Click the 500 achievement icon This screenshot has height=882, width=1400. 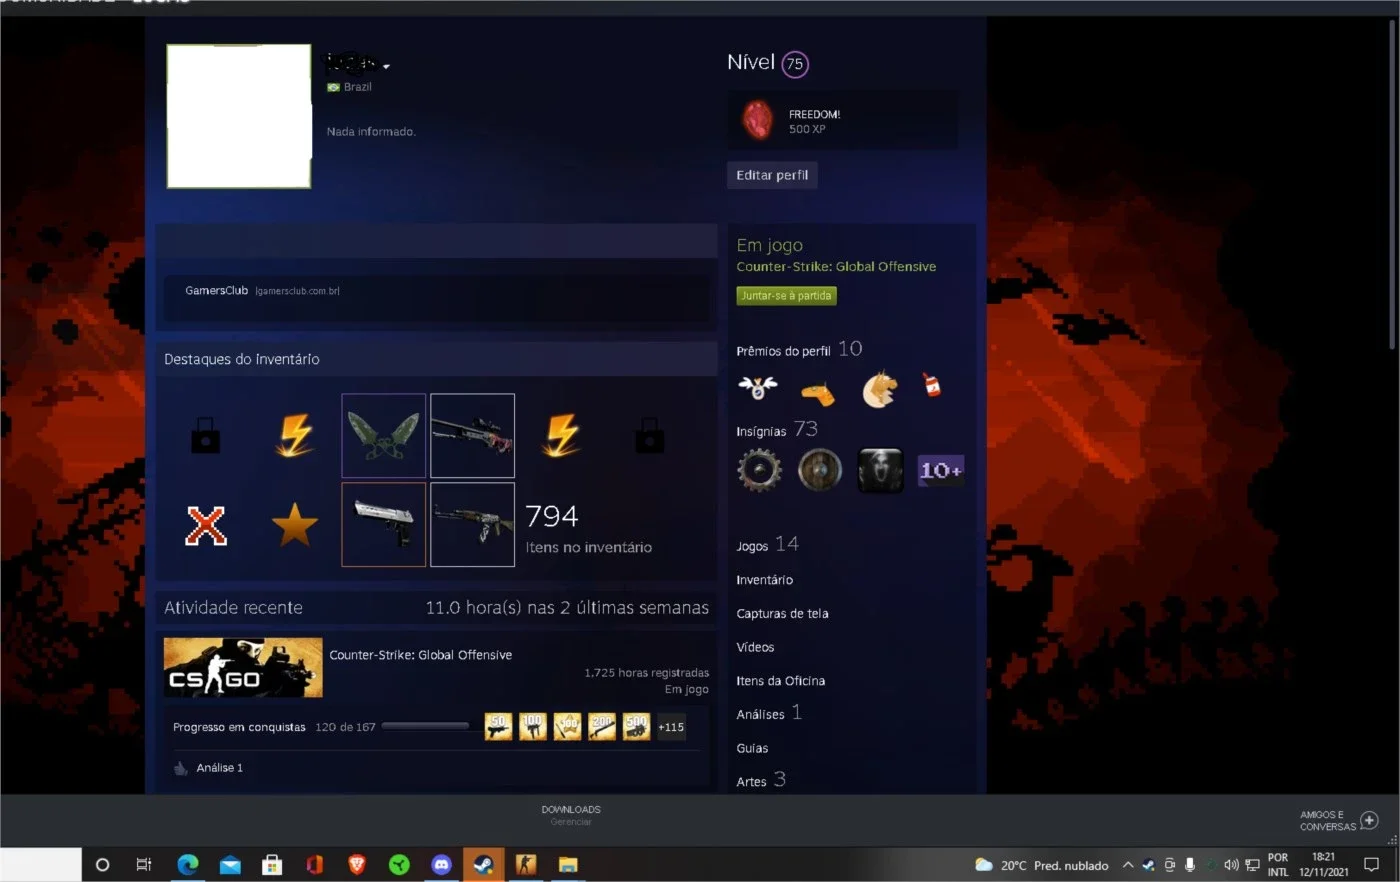click(x=636, y=726)
